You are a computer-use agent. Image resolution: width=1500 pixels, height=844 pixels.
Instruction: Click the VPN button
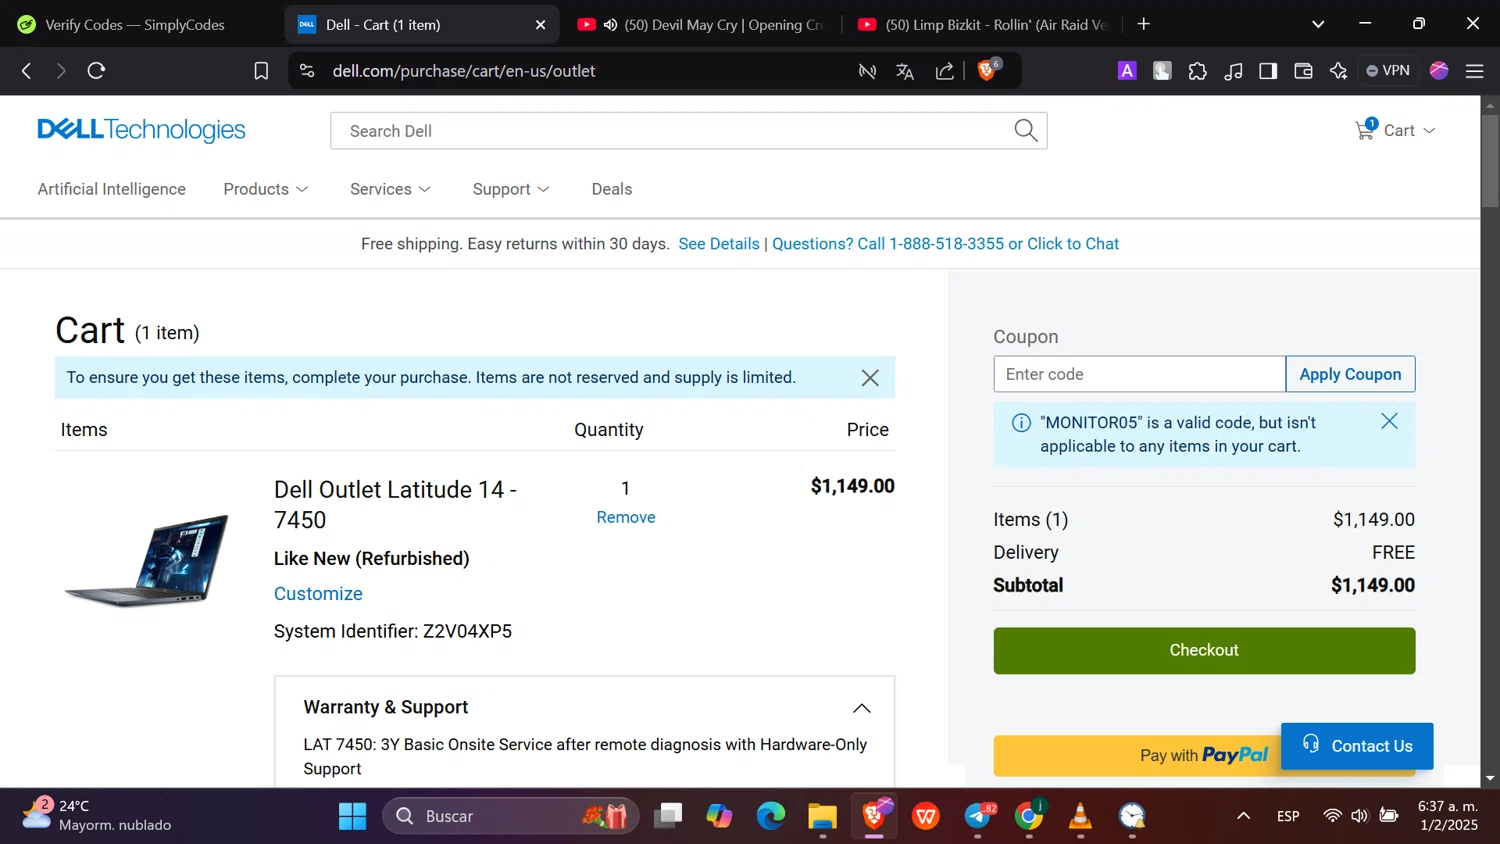click(x=1388, y=71)
